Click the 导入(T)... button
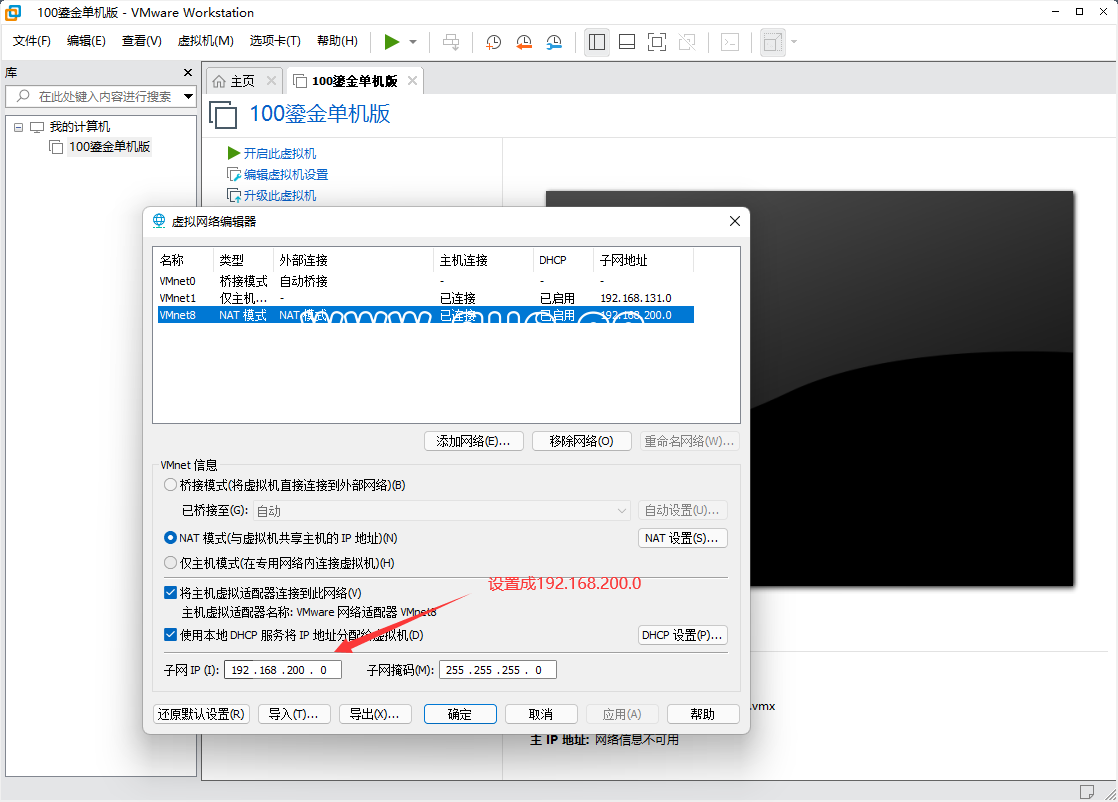 (294, 714)
